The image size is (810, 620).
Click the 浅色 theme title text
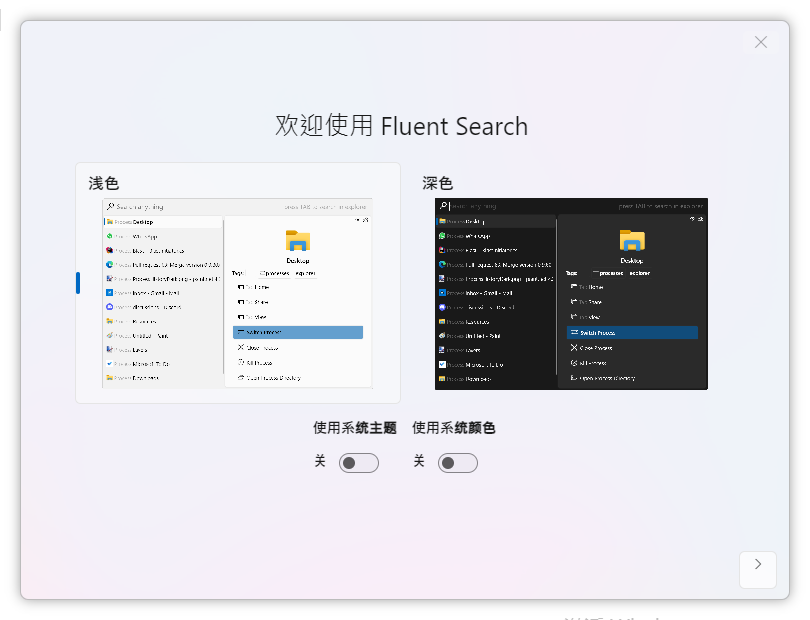[x=104, y=183]
